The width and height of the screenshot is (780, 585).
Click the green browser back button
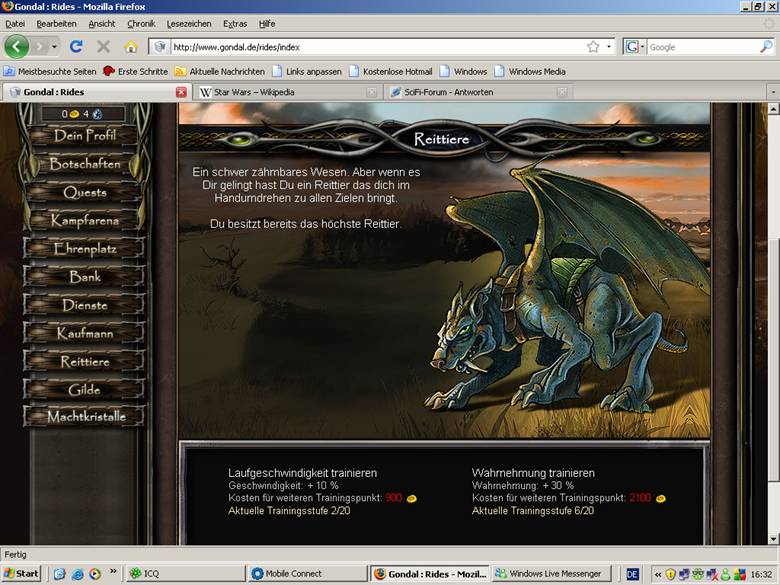17,46
